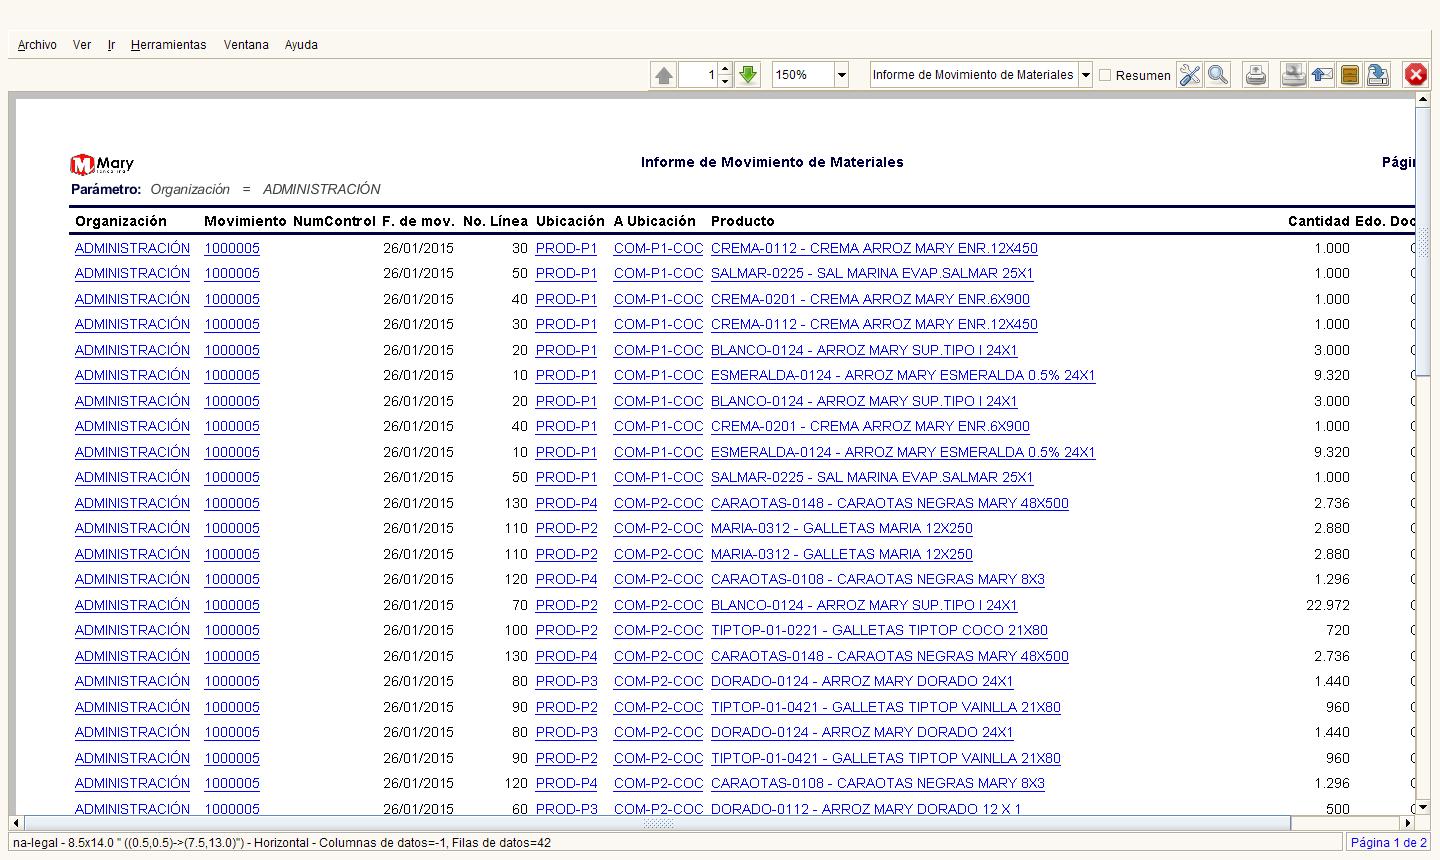Image resolution: width=1440 pixels, height=860 pixels.
Task: Click the F. de mov. column header
Action: [418, 221]
